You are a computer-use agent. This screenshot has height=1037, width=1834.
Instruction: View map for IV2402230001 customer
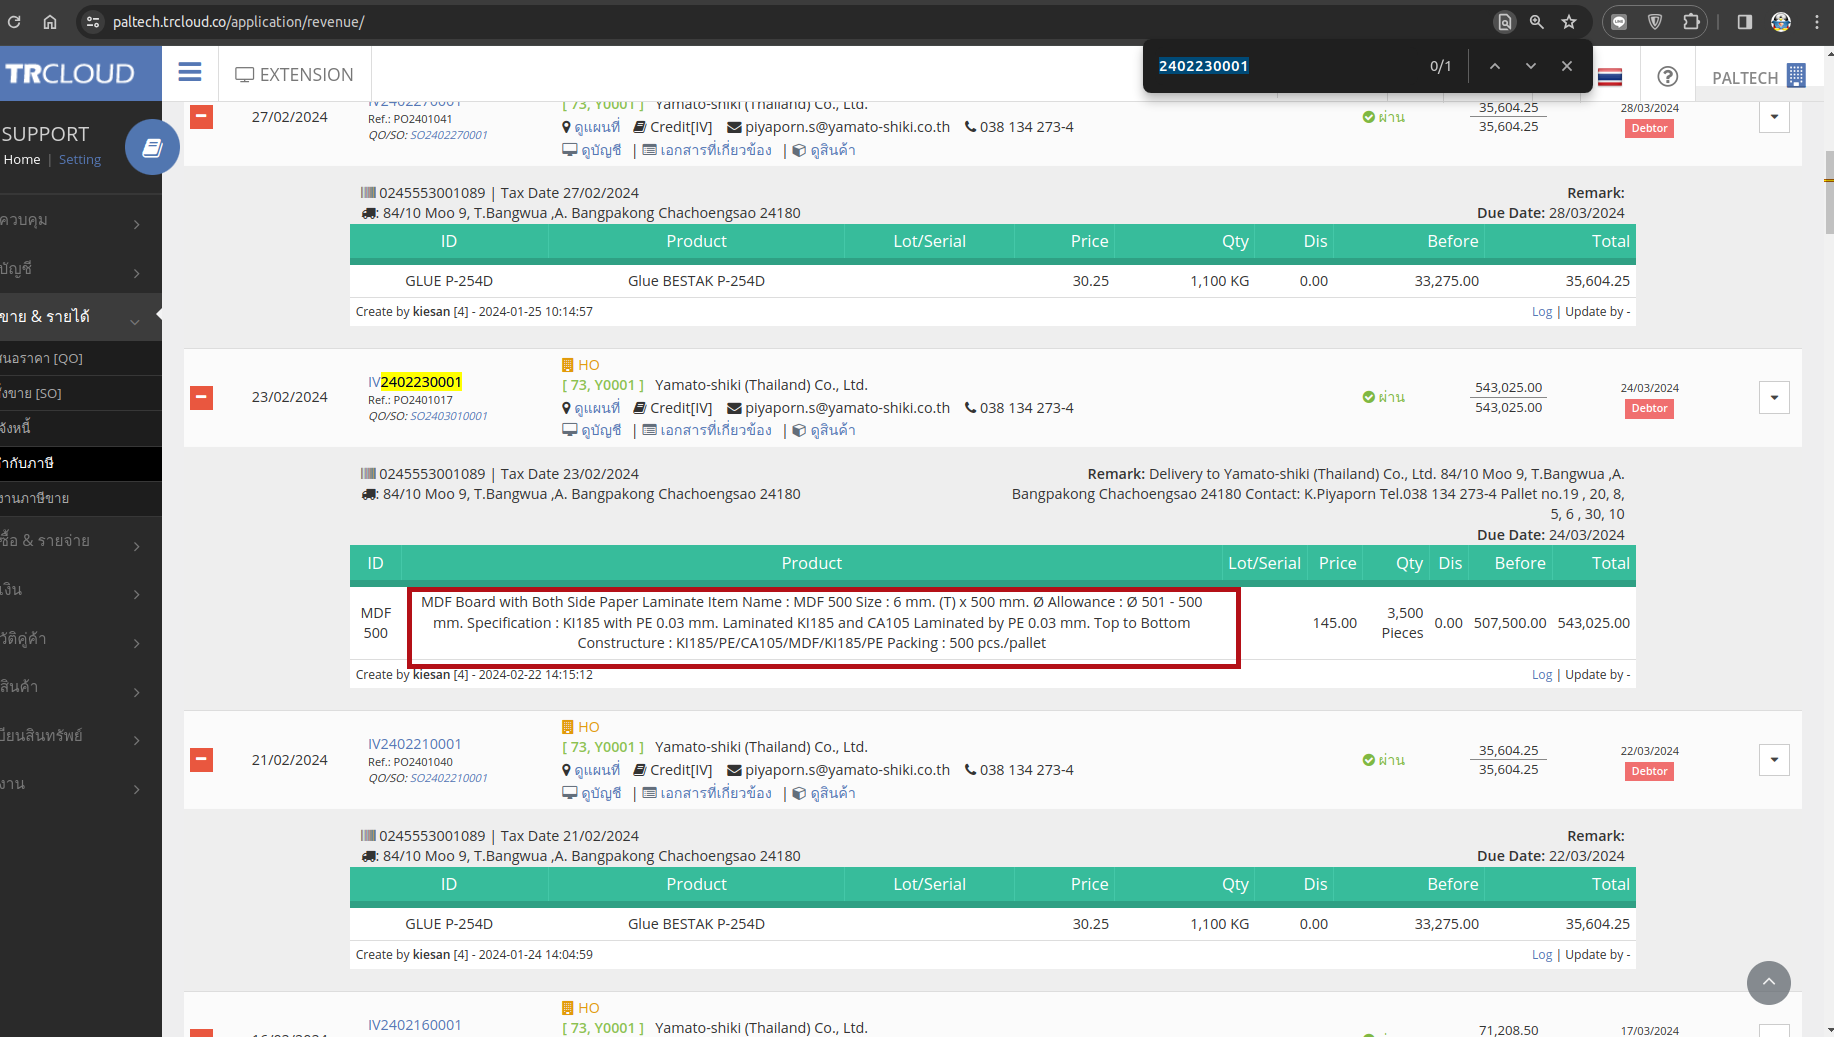[591, 408]
